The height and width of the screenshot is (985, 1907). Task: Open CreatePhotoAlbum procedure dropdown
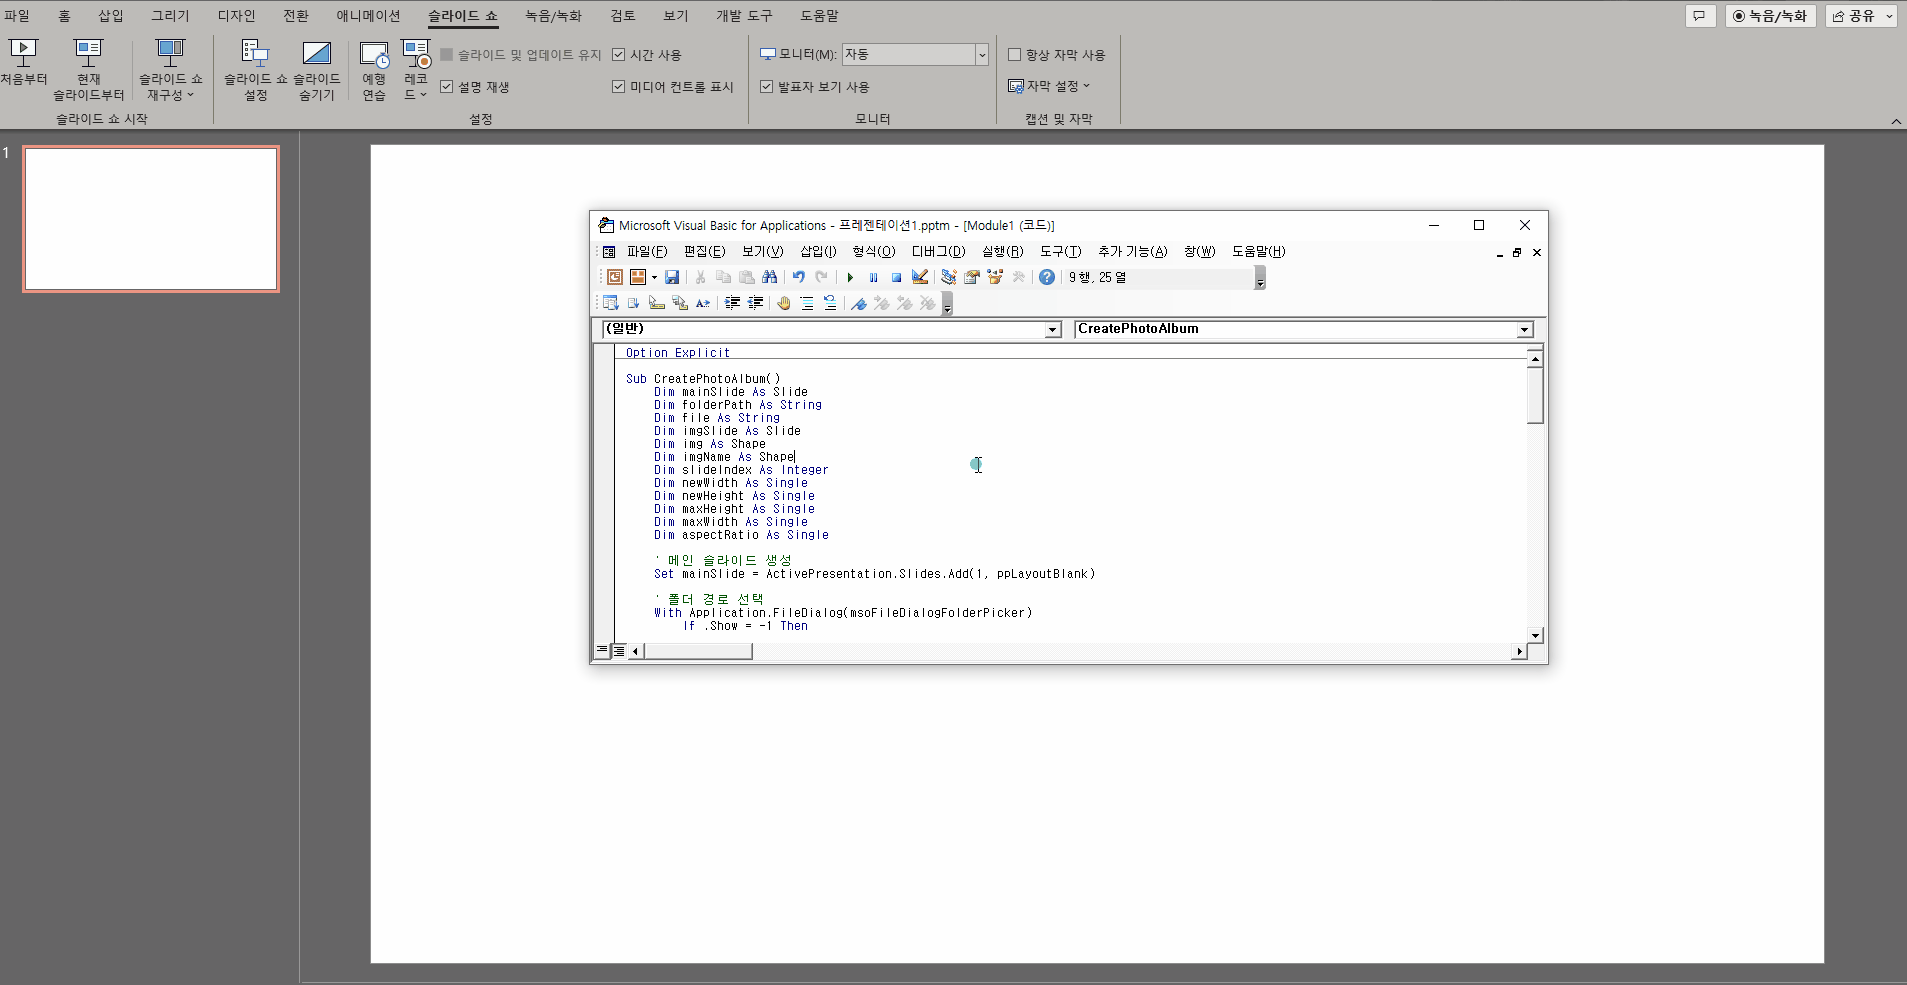tap(1525, 330)
